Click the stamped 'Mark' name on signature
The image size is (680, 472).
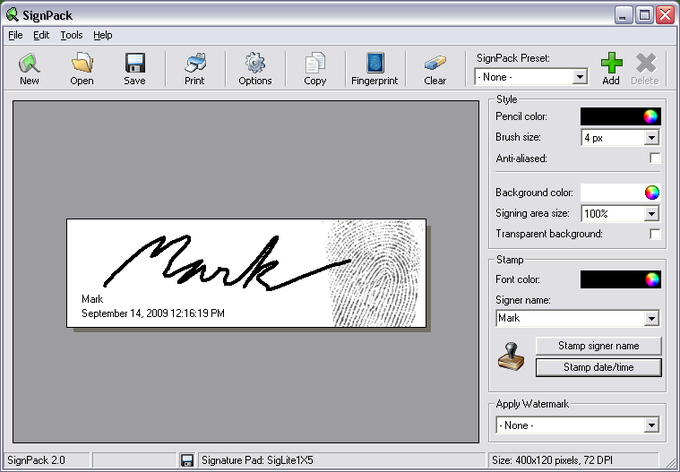coord(92,299)
